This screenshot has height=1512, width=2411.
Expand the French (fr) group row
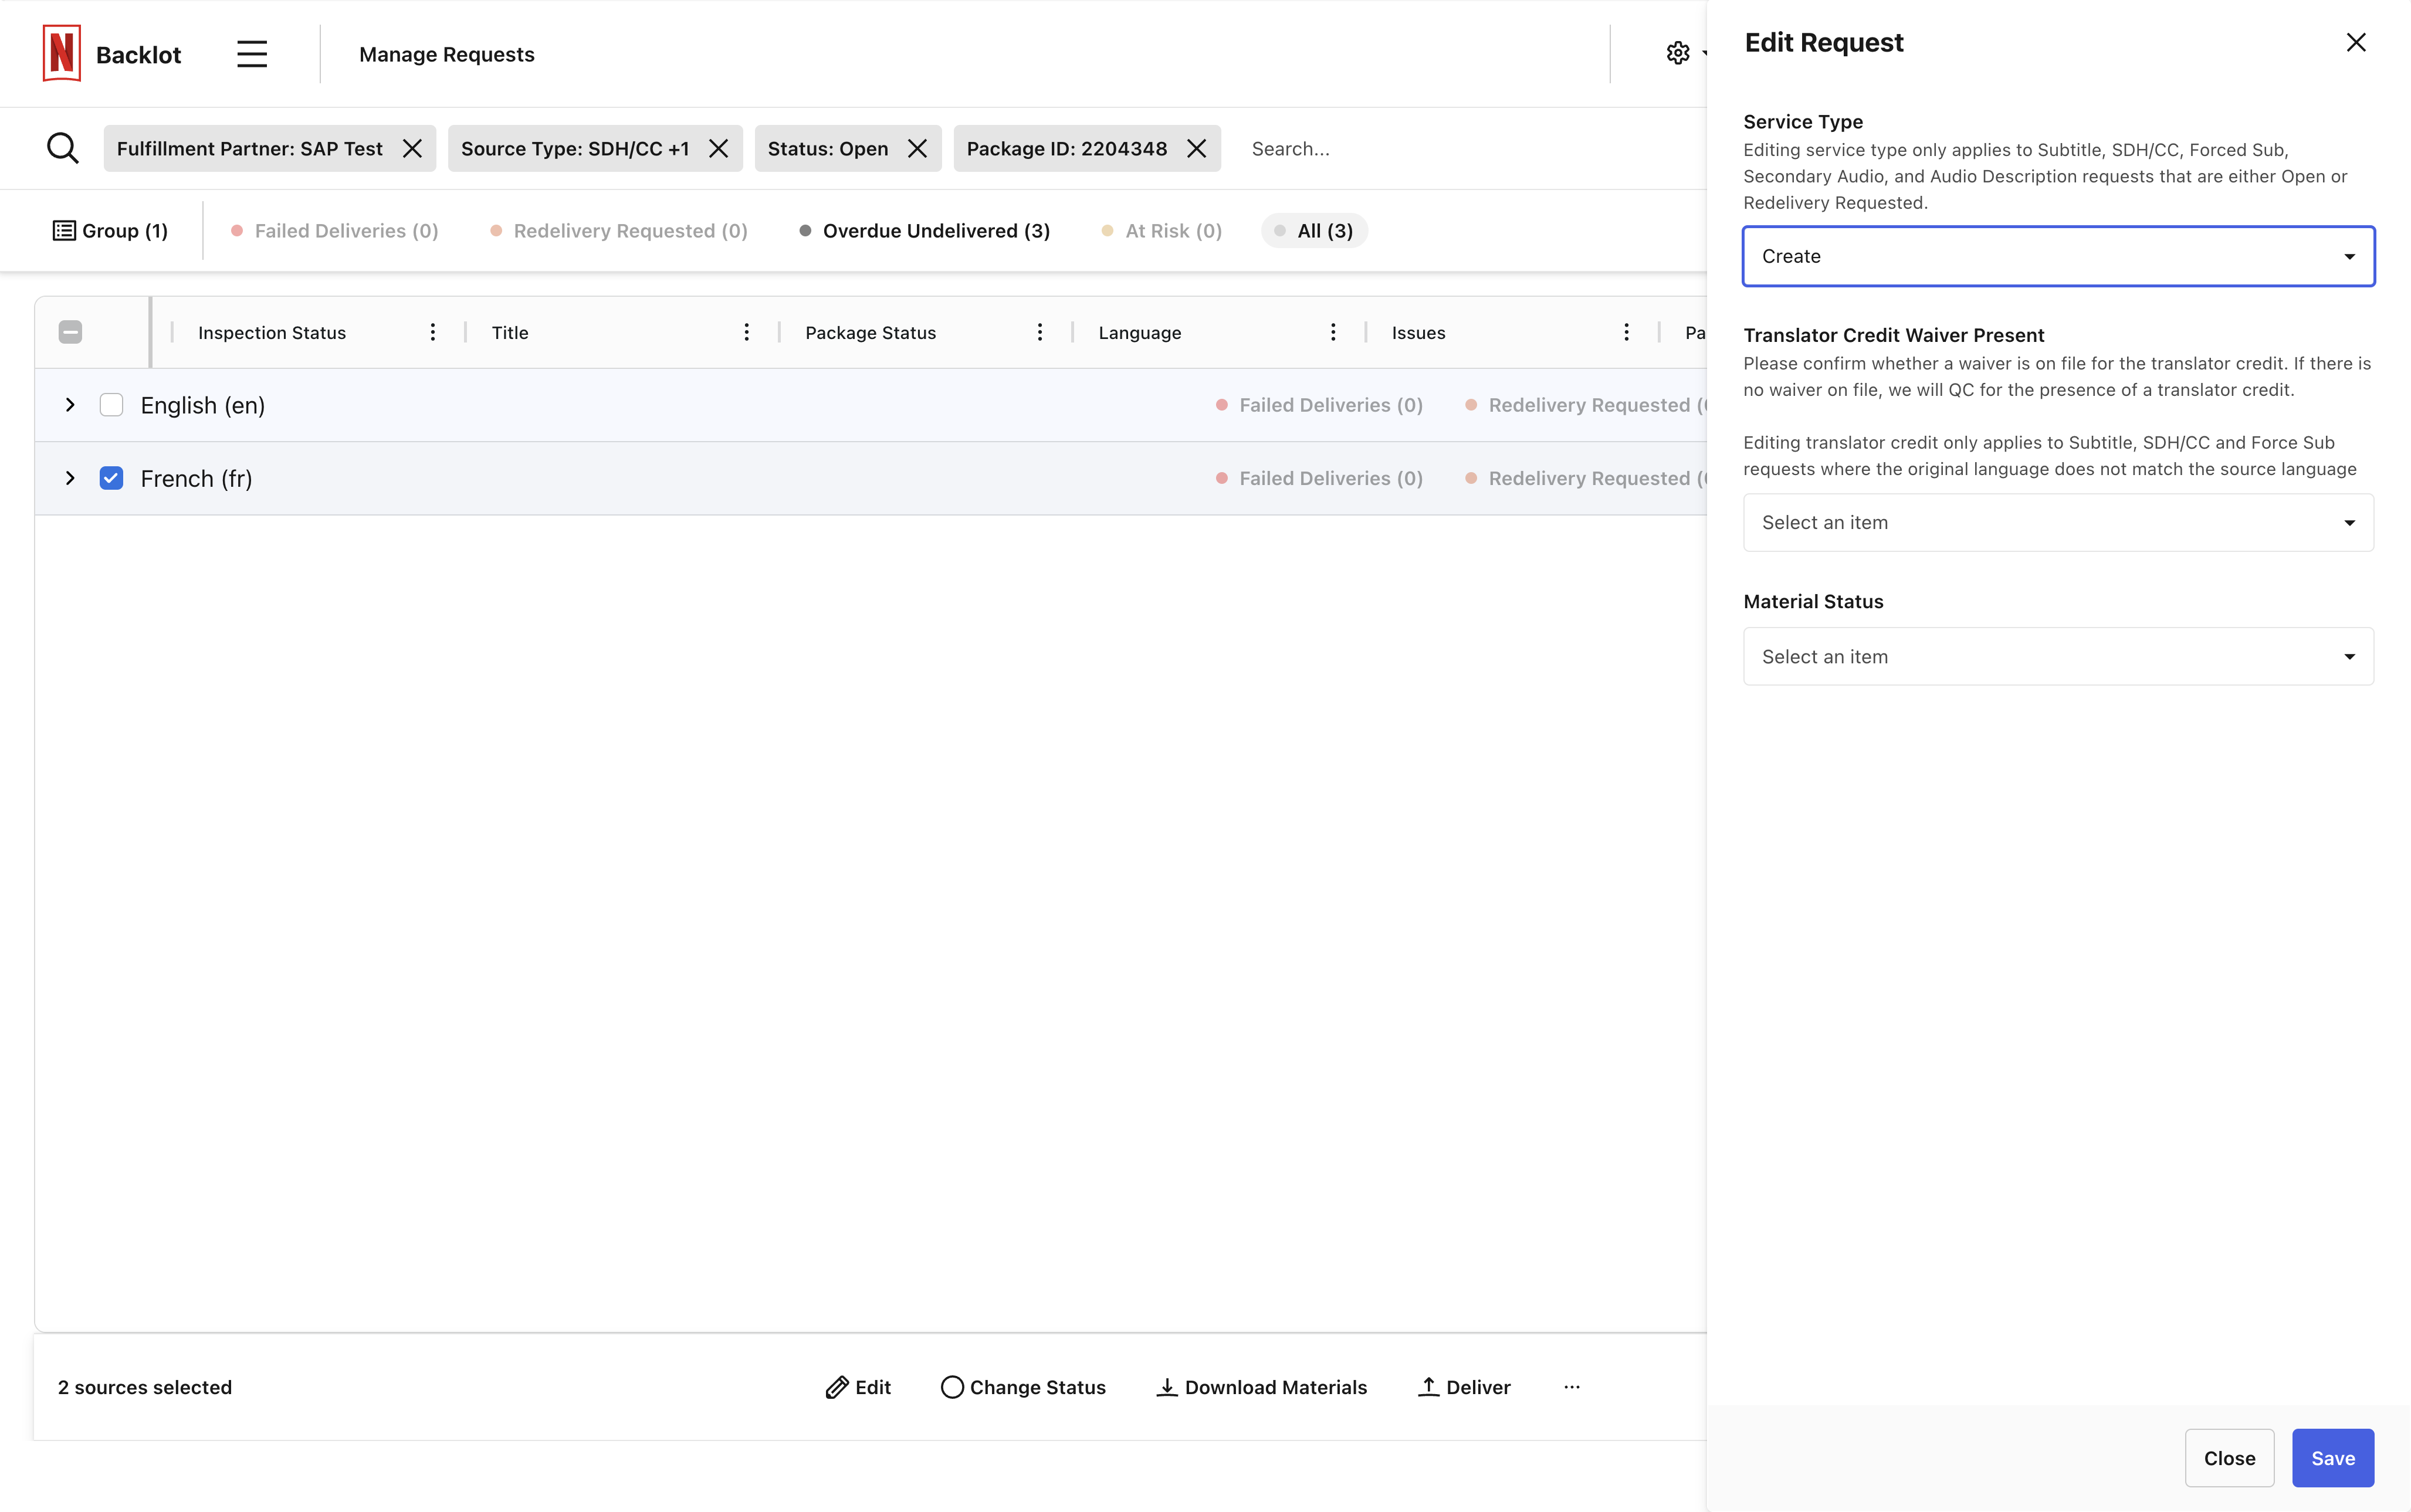(70, 478)
